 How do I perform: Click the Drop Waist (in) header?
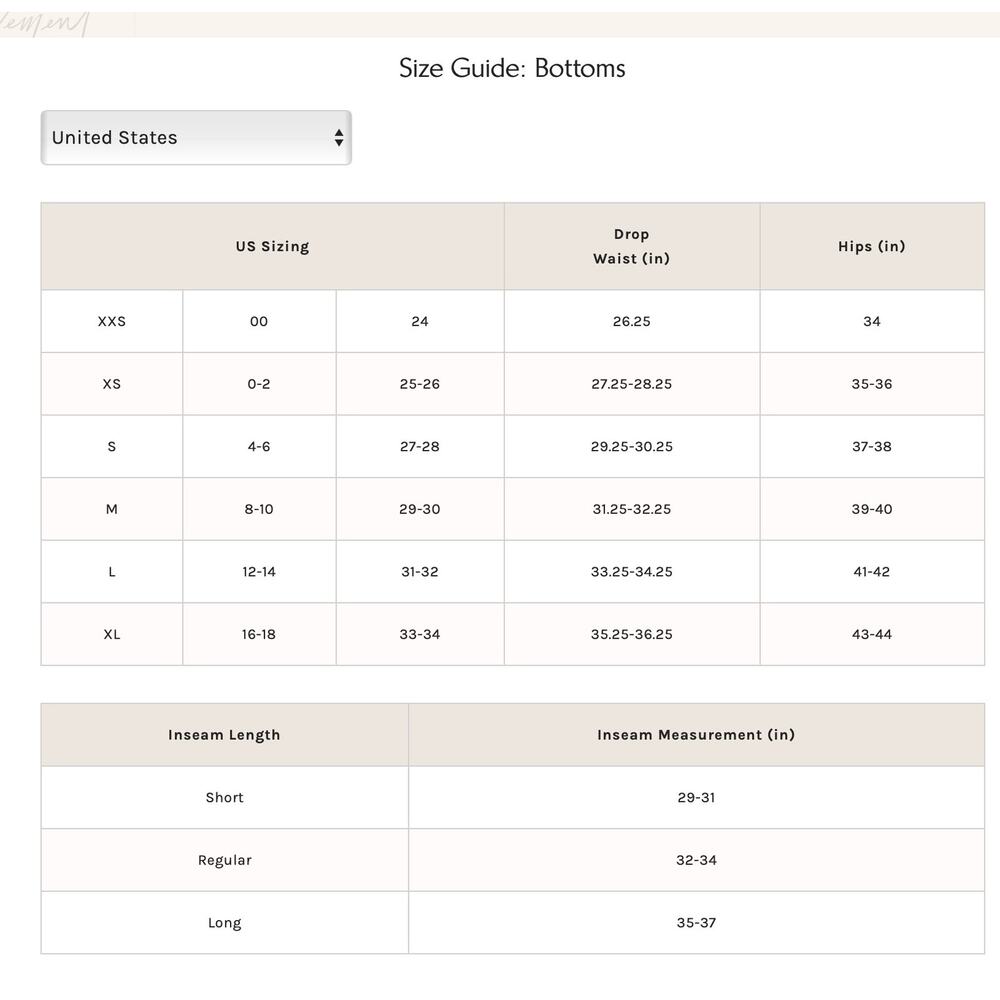(631, 246)
